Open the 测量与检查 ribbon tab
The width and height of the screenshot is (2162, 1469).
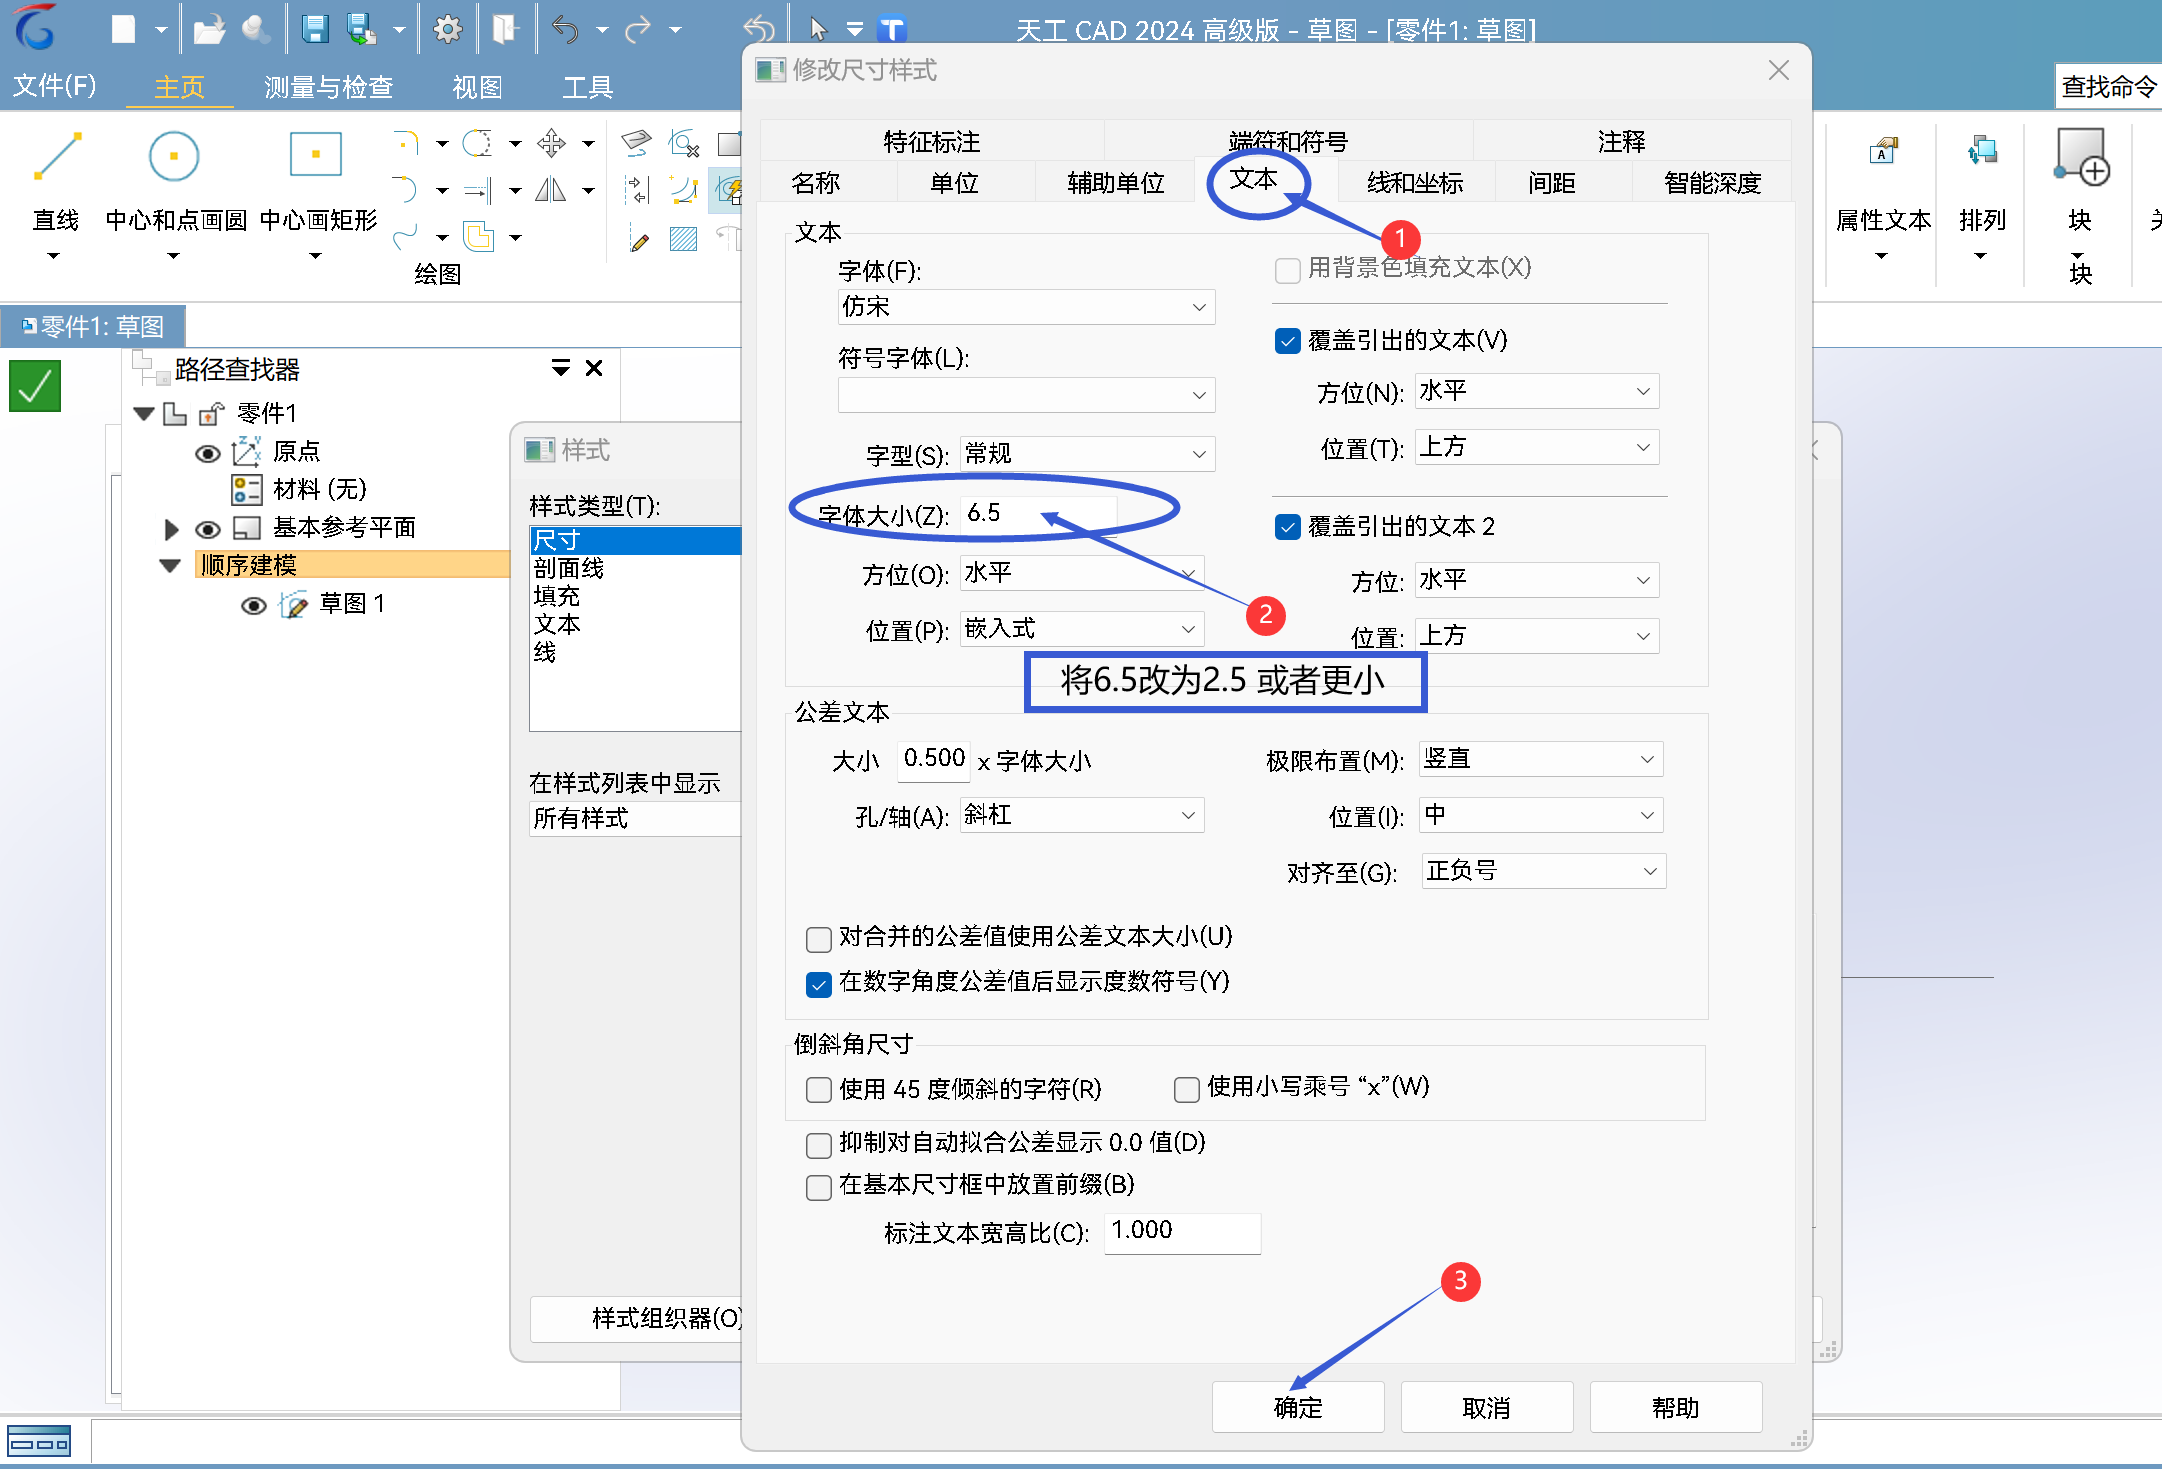coord(329,88)
